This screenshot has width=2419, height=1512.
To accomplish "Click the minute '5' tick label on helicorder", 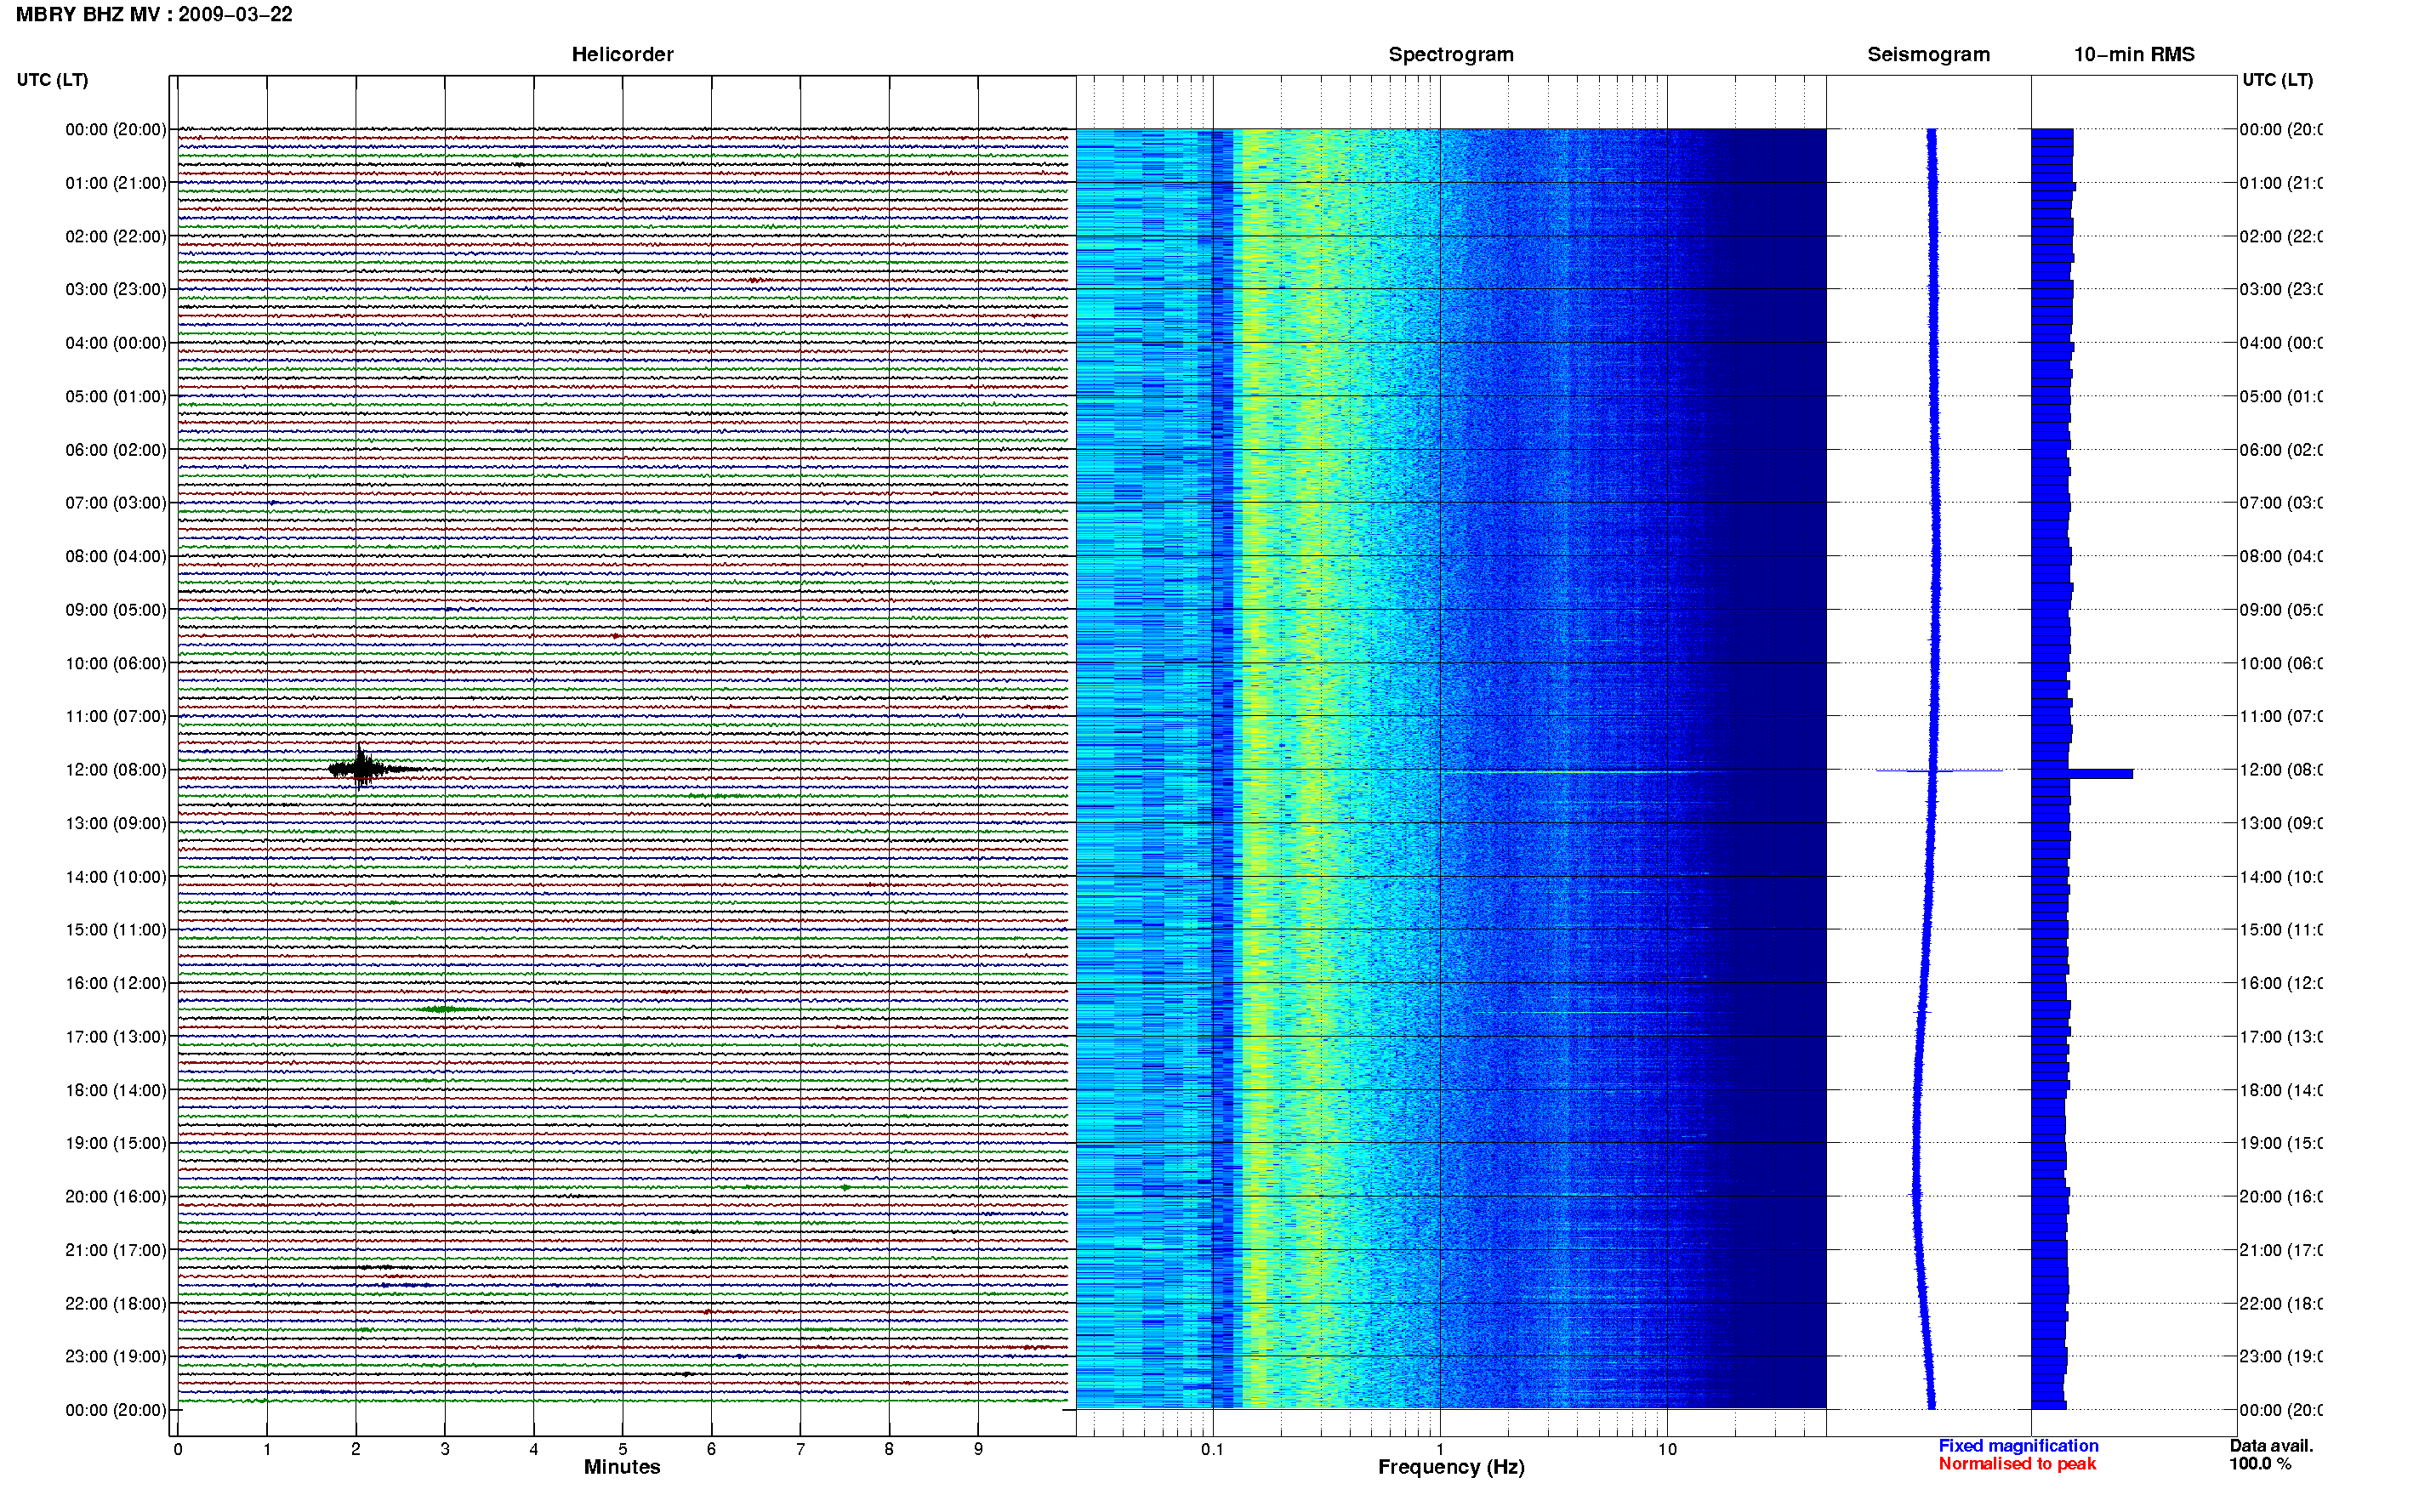I will pos(622,1449).
